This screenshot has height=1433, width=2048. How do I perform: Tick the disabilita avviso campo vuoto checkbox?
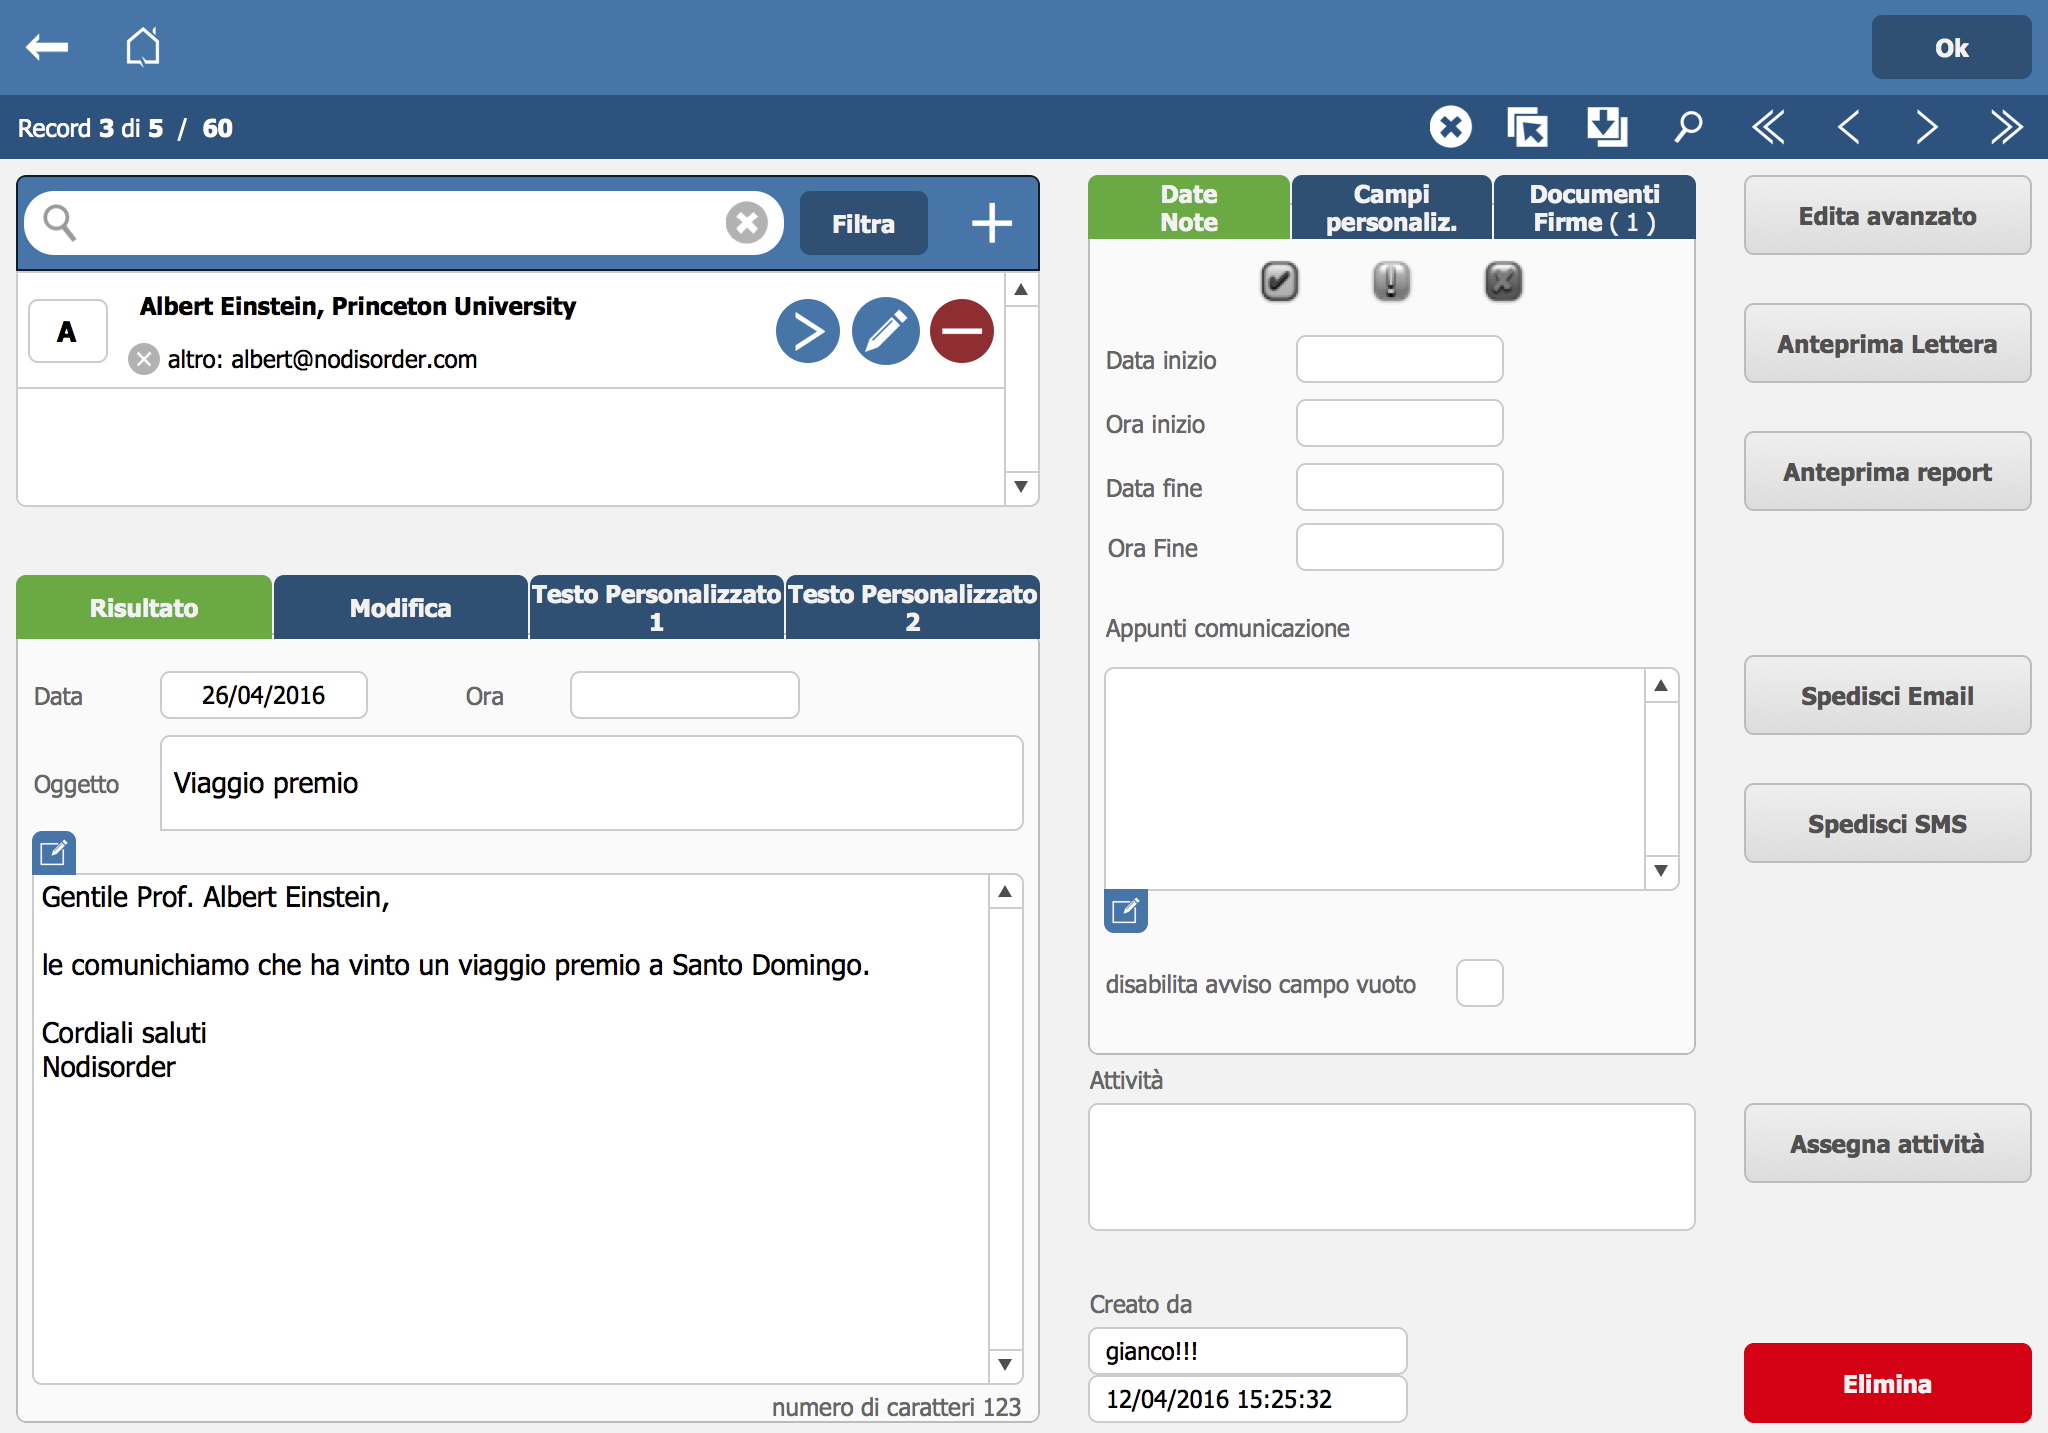tap(1479, 983)
